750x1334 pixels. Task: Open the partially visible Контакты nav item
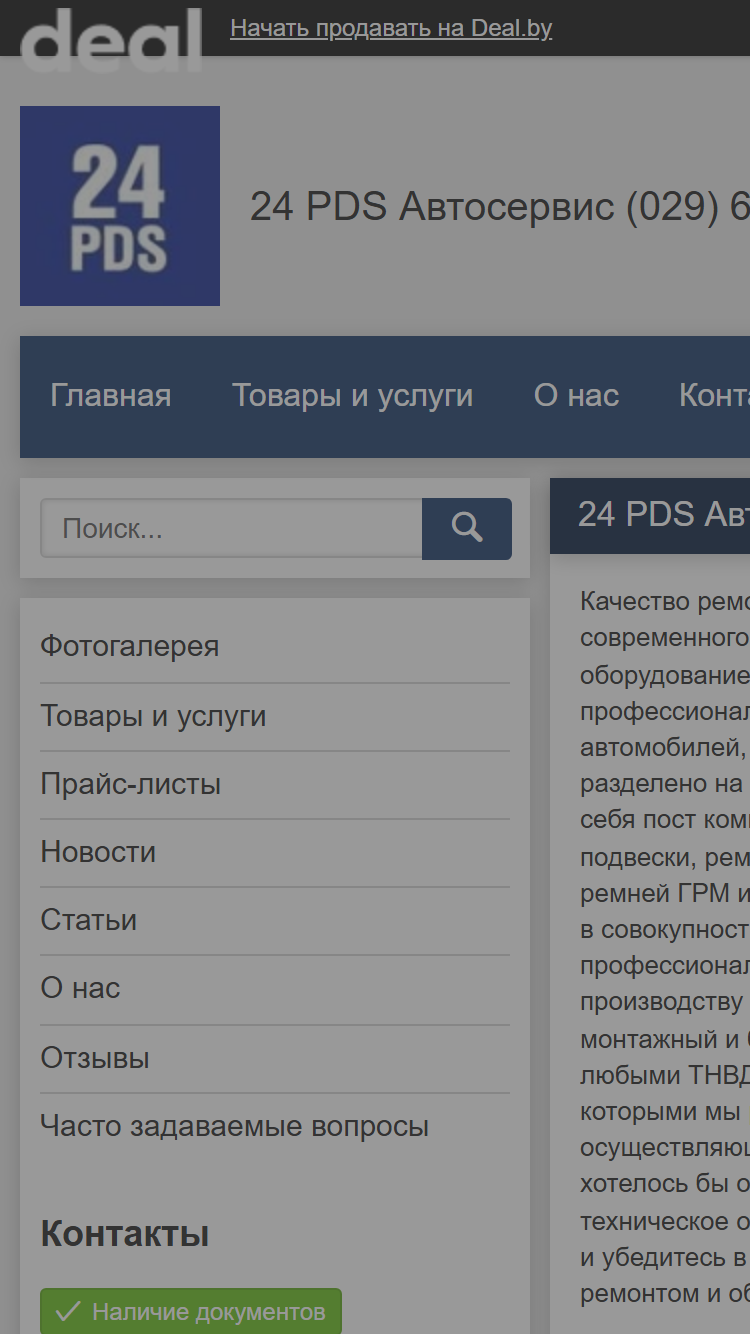coord(714,396)
